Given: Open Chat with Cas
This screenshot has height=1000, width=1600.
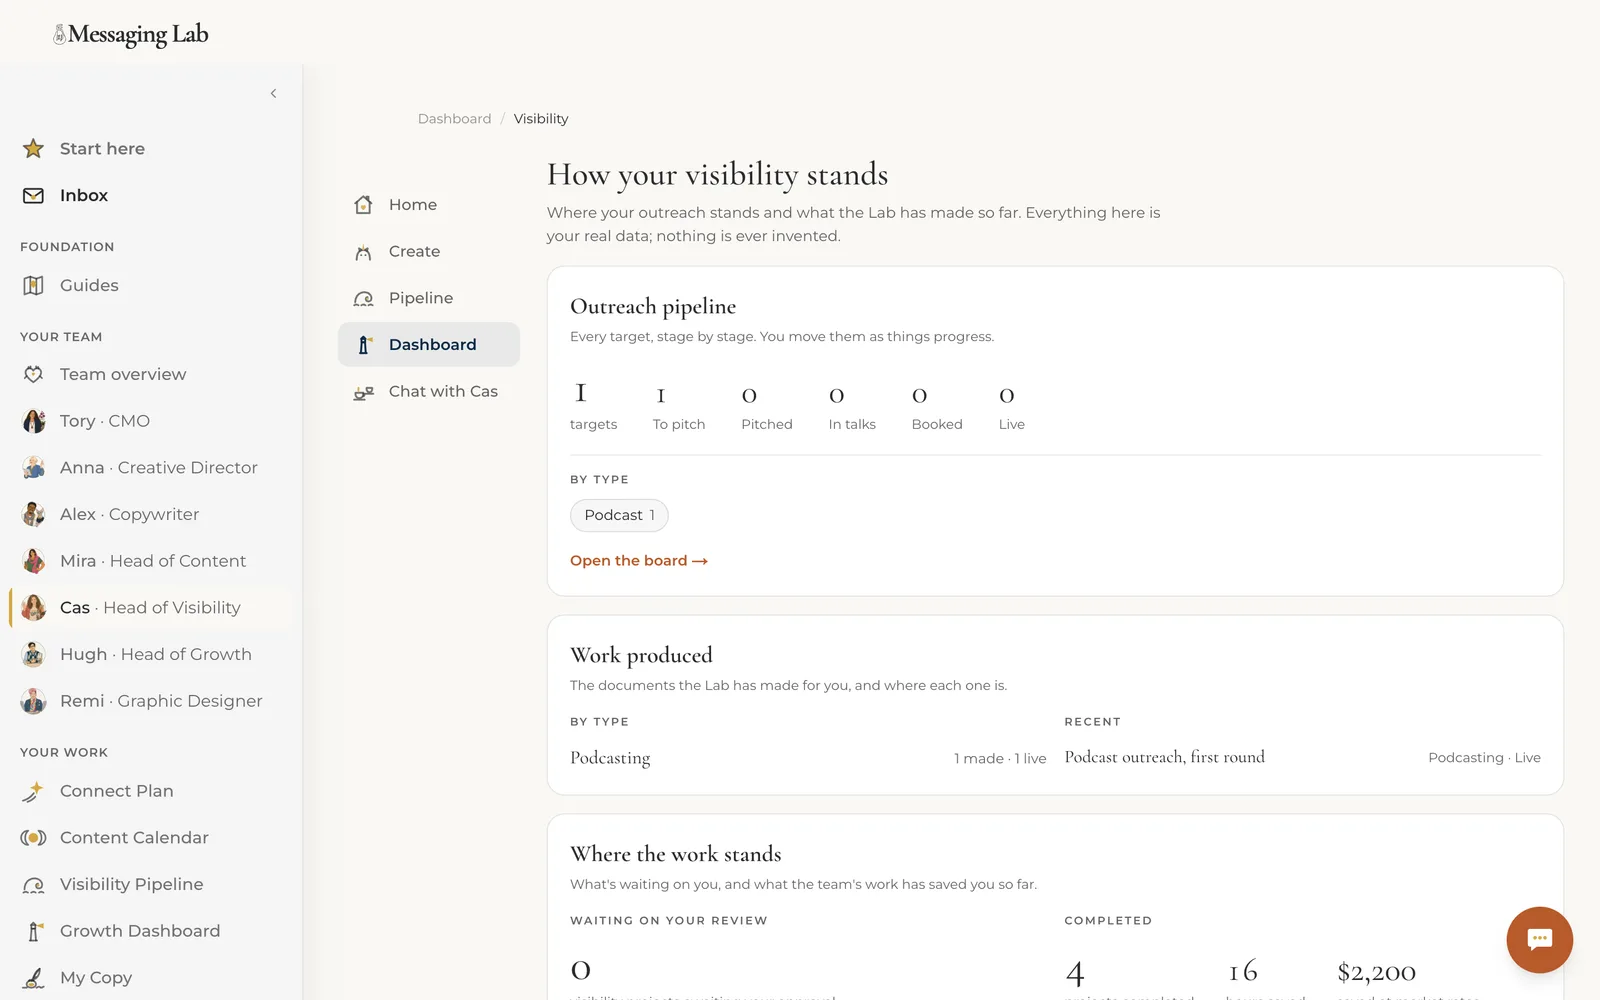Looking at the screenshot, I should pyautogui.click(x=428, y=392).
